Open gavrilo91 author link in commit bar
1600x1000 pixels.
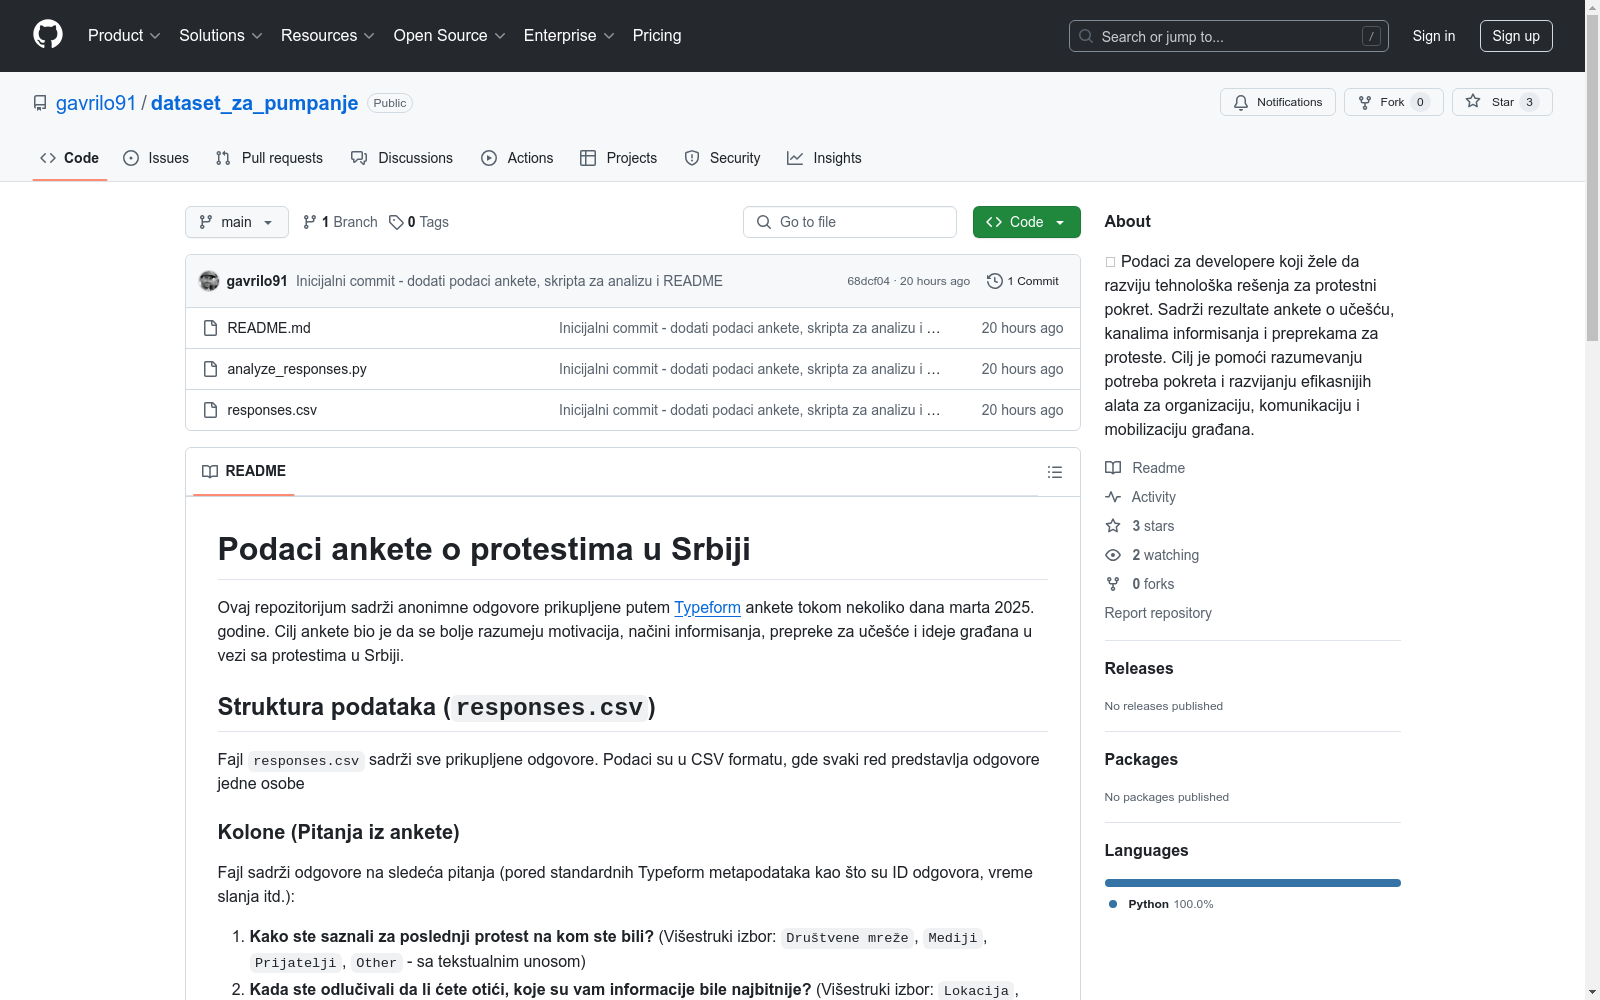pos(257,281)
